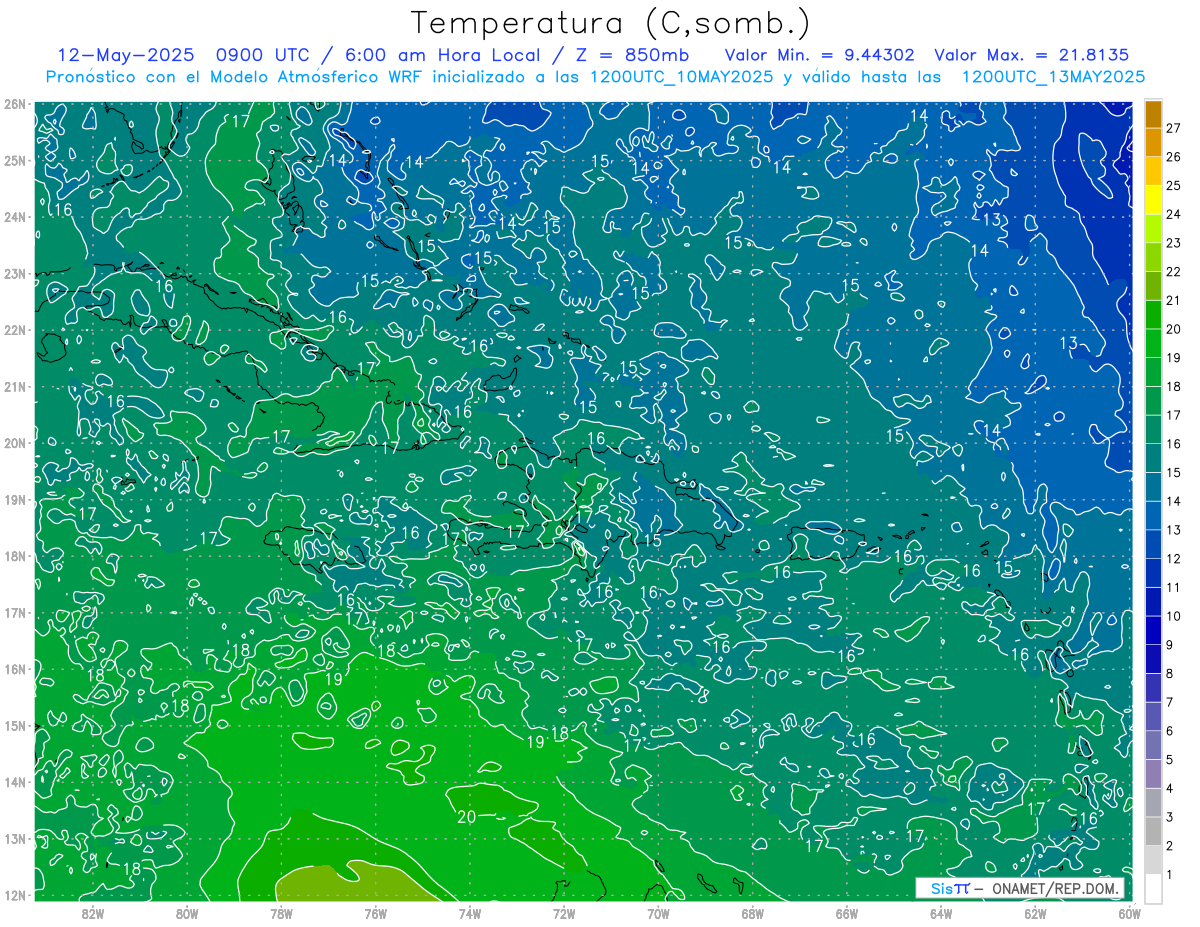Click the "22N" latitude axis label
Screen dimensions: 1200x927
pos(14,330)
